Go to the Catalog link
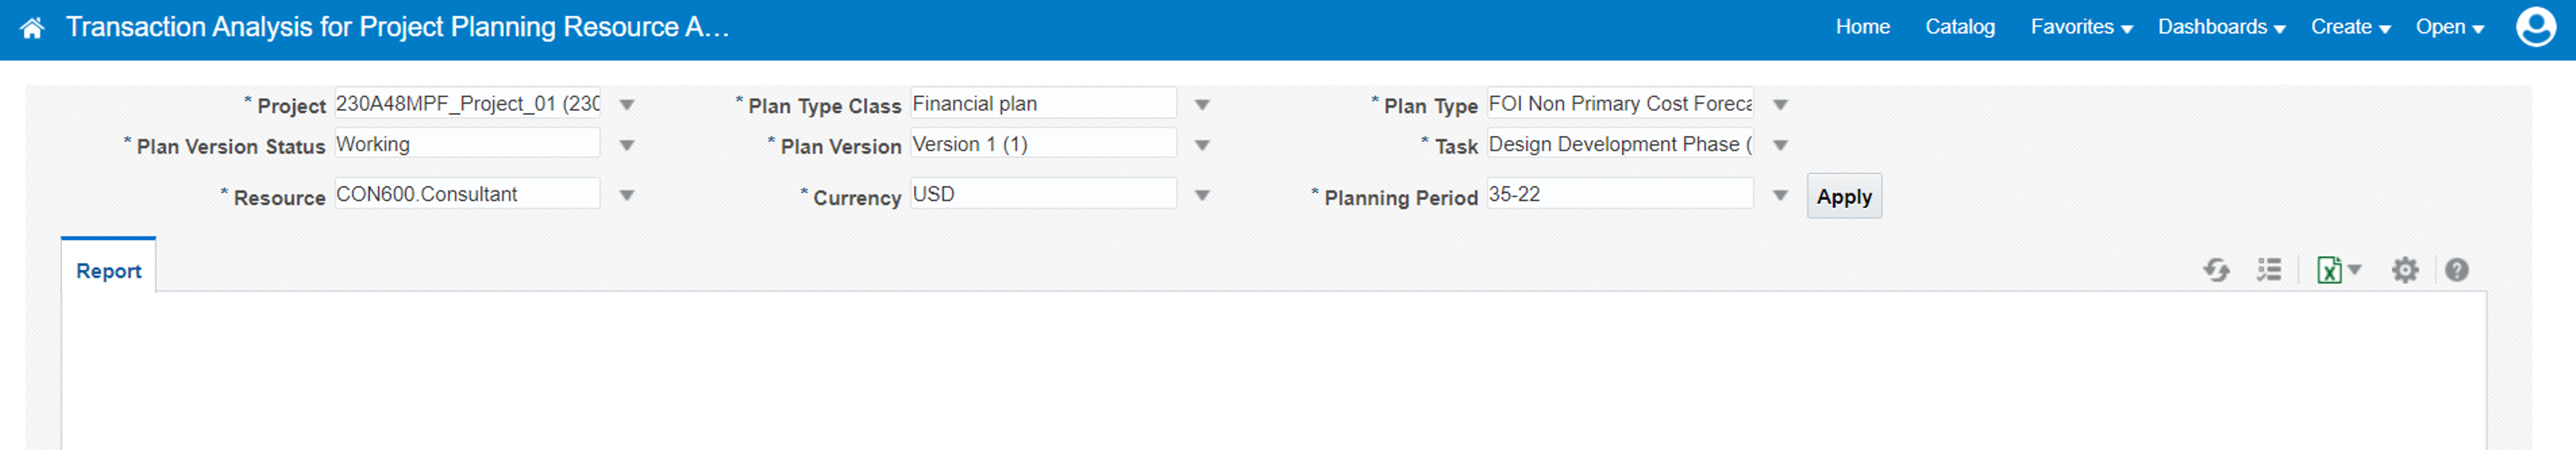 pos(1959,27)
